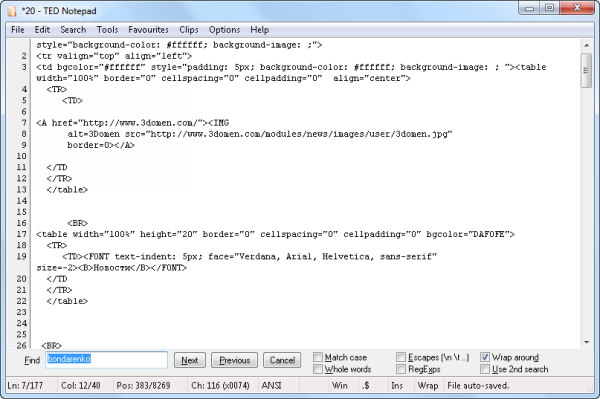Click the scrollbar down arrow
This screenshot has width=600, height=399.
(x=587, y=342)
